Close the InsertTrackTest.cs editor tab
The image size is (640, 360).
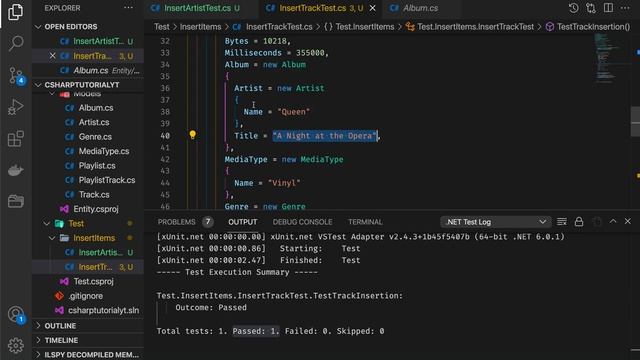372,8
